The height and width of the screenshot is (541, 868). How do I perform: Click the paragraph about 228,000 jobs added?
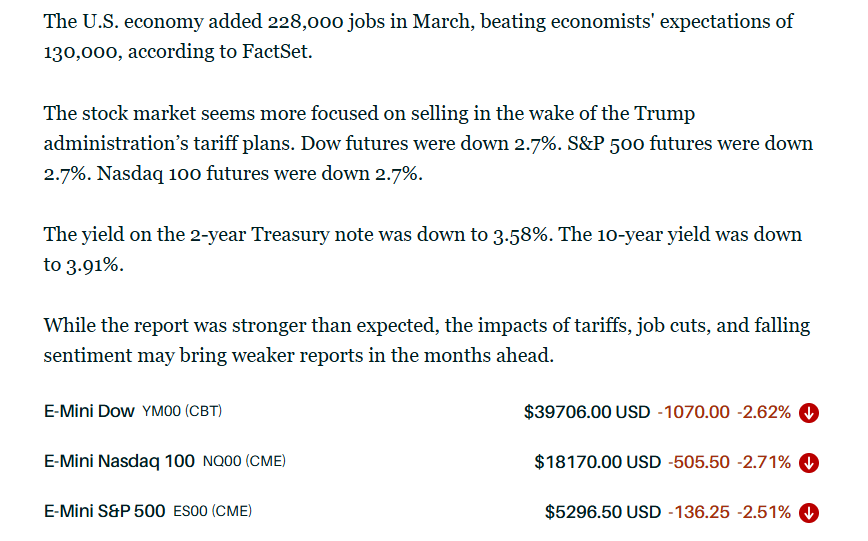tap(418, 36)
